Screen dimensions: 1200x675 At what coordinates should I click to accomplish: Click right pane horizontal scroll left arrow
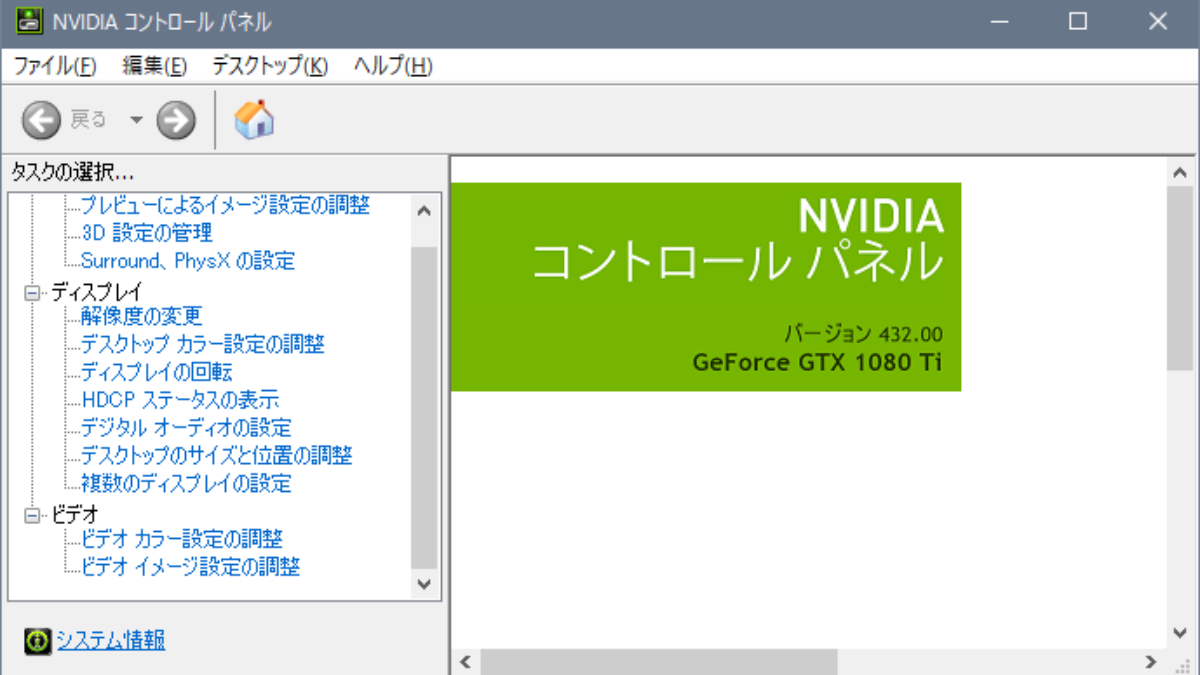(466, 662)
